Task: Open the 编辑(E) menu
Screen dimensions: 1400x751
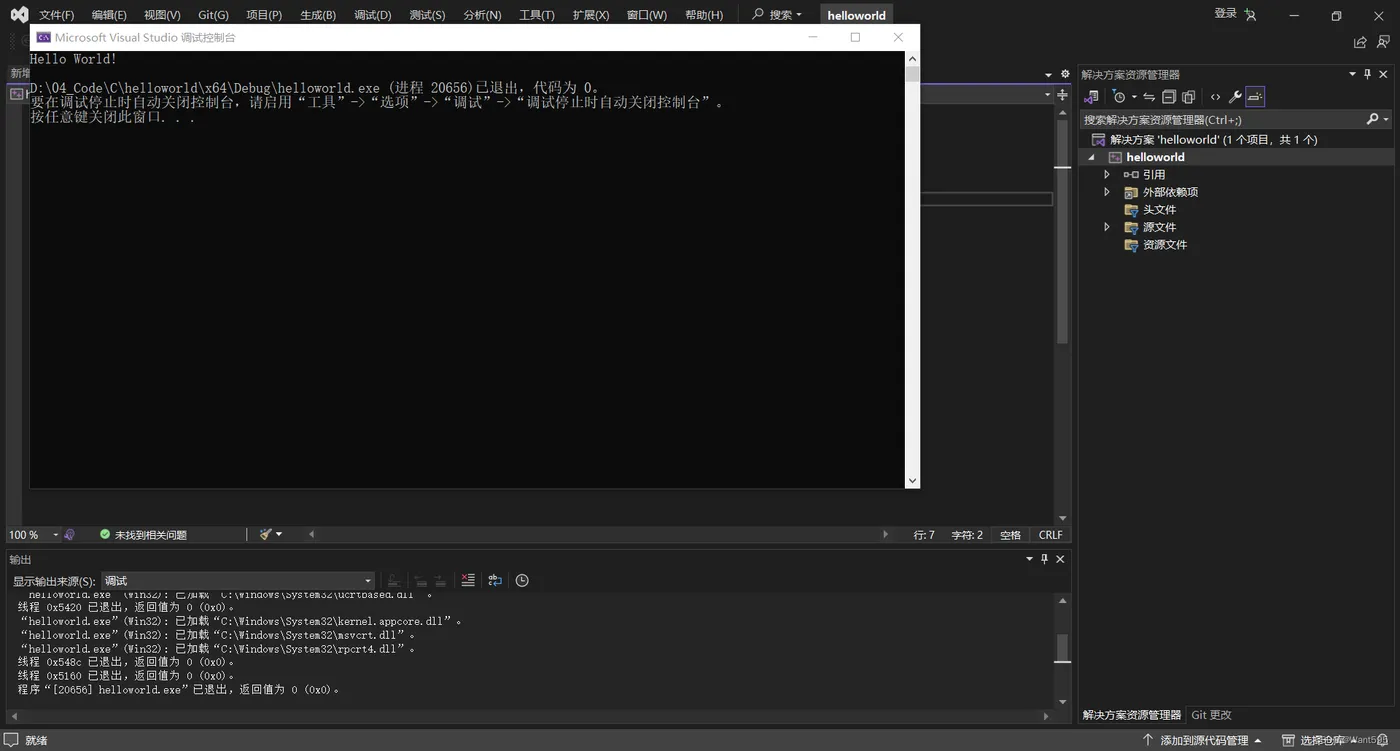Action: [109, 15]
